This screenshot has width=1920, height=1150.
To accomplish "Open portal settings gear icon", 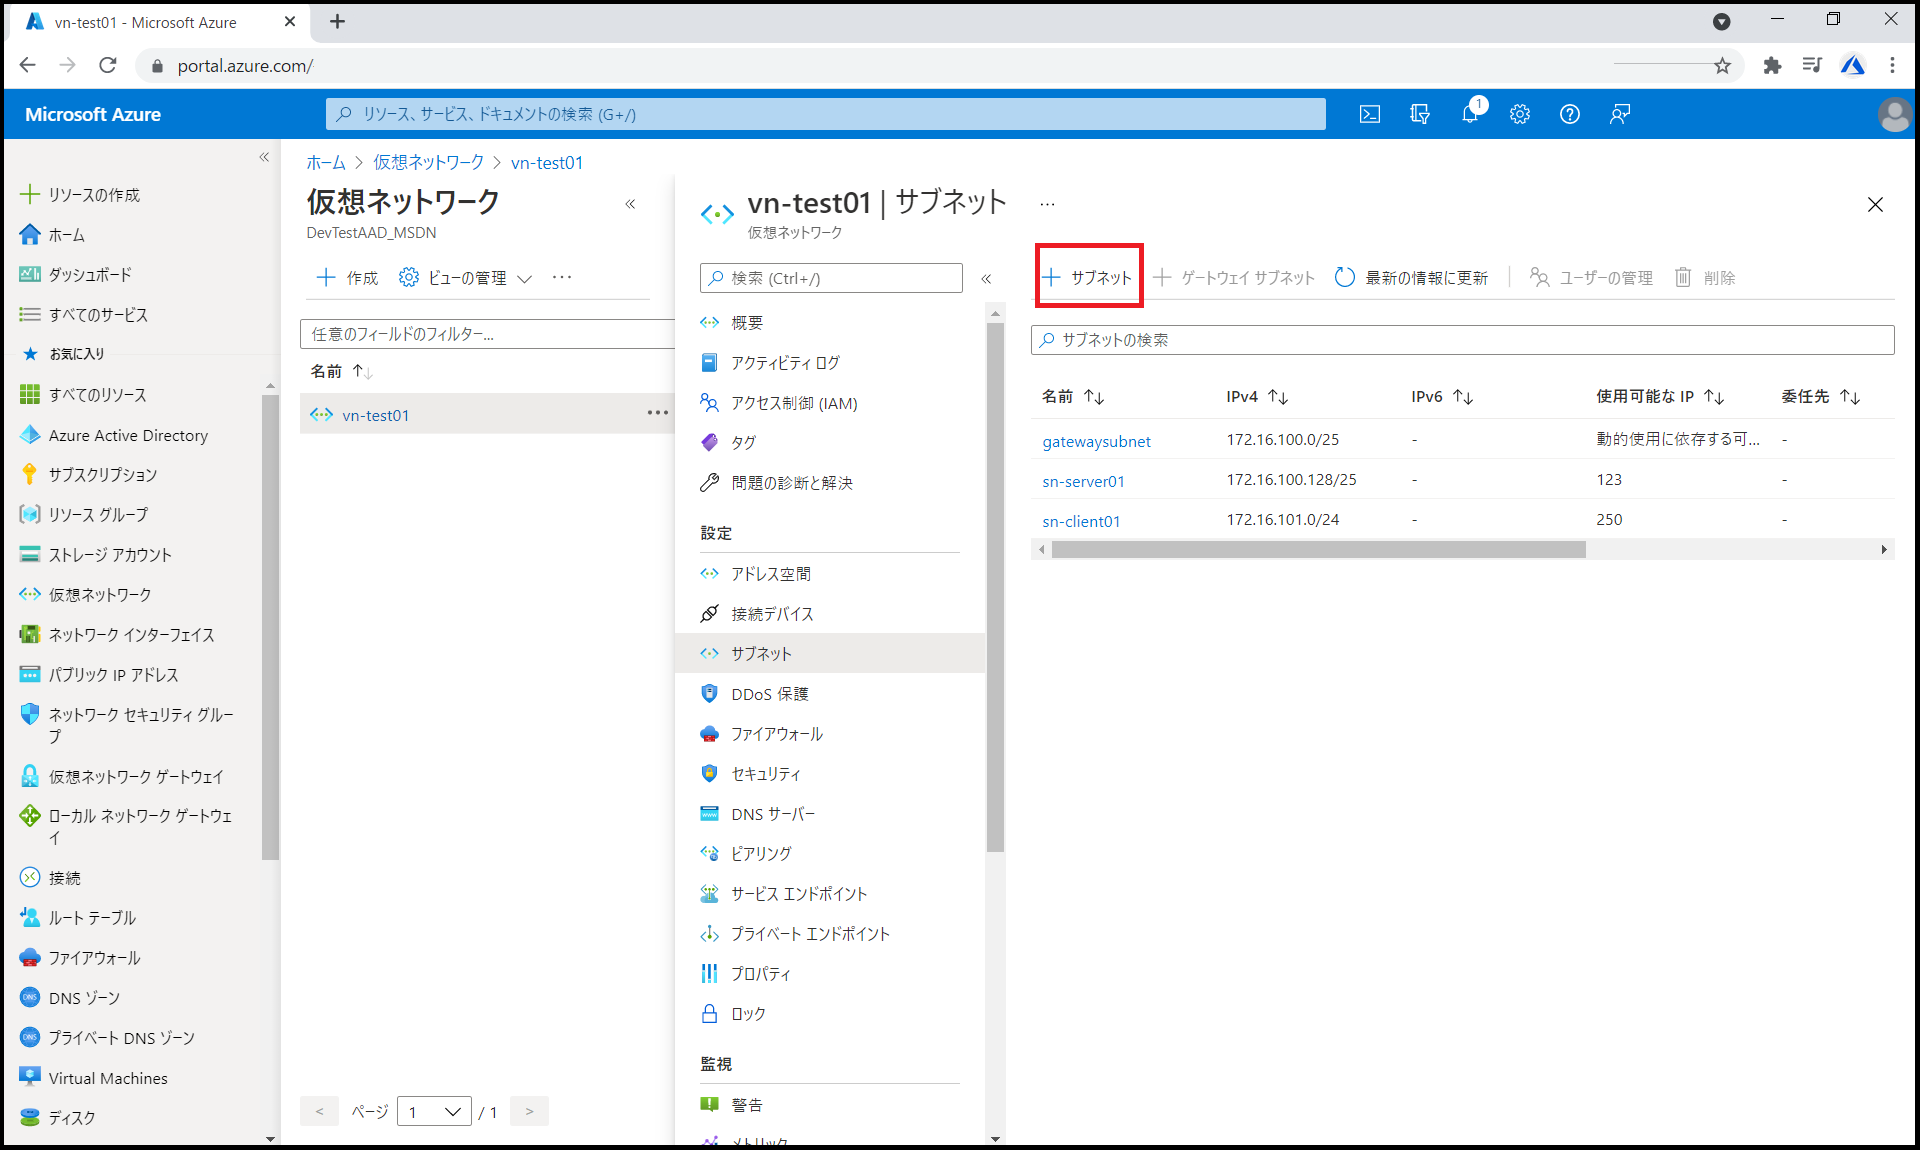I will [x=1519, y=114].
